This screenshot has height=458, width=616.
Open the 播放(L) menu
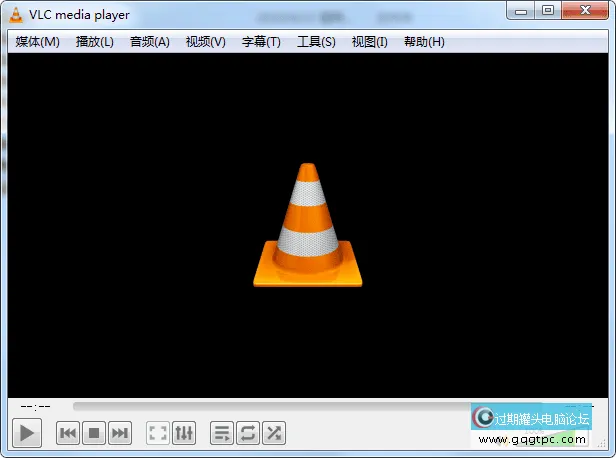click(95, 42)
